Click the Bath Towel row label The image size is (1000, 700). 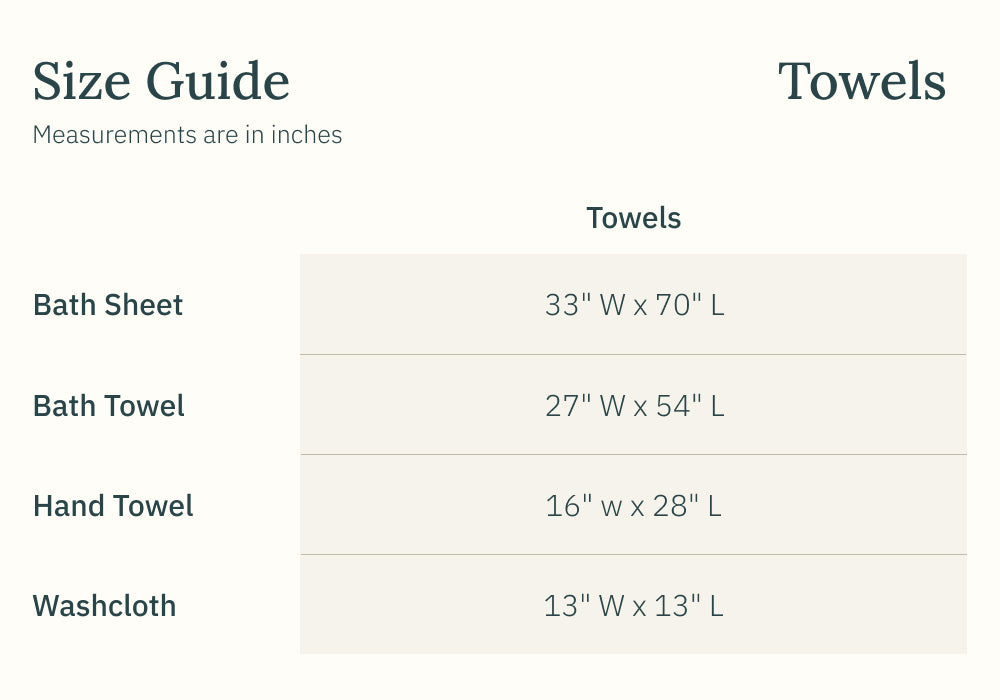point(109,406)
